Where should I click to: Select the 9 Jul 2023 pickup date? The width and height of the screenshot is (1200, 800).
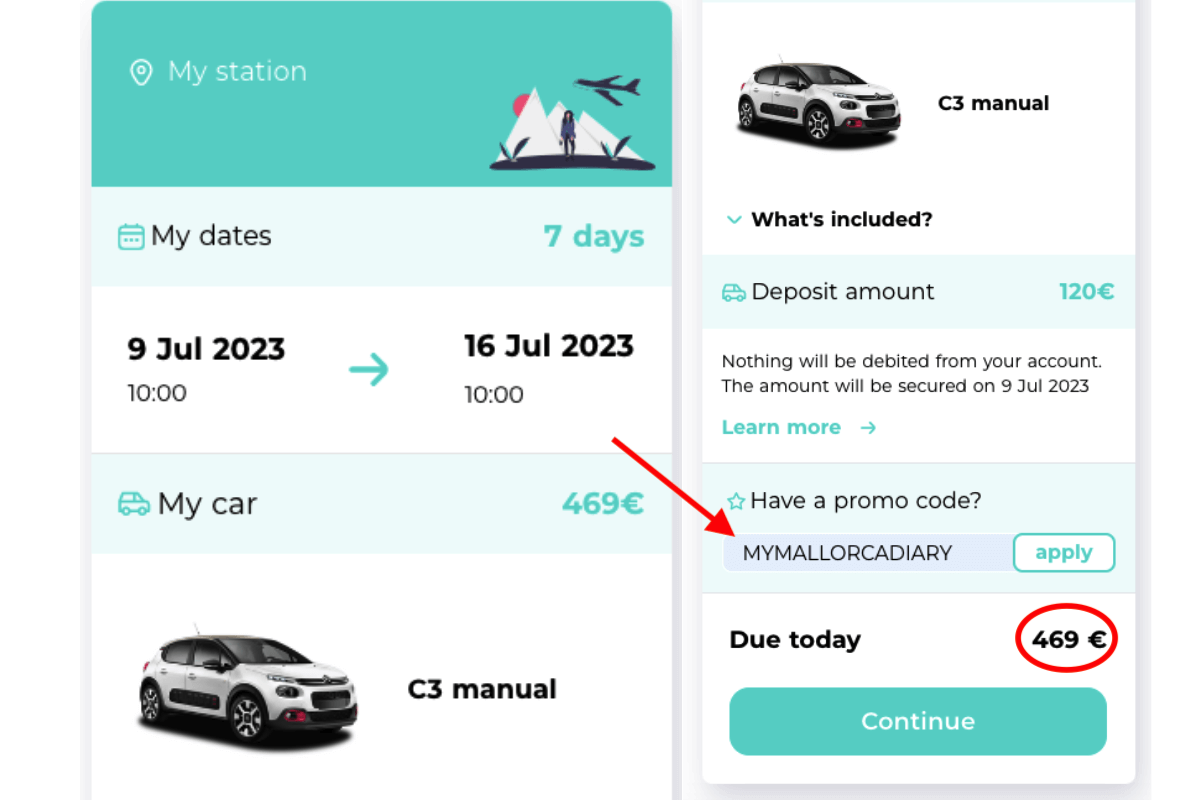tap(206, 349)
